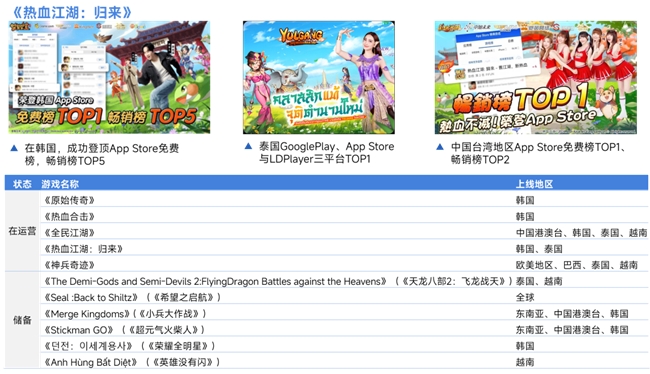Select the Anh Hùng Bất Diệt row

(x=344, y=362)
